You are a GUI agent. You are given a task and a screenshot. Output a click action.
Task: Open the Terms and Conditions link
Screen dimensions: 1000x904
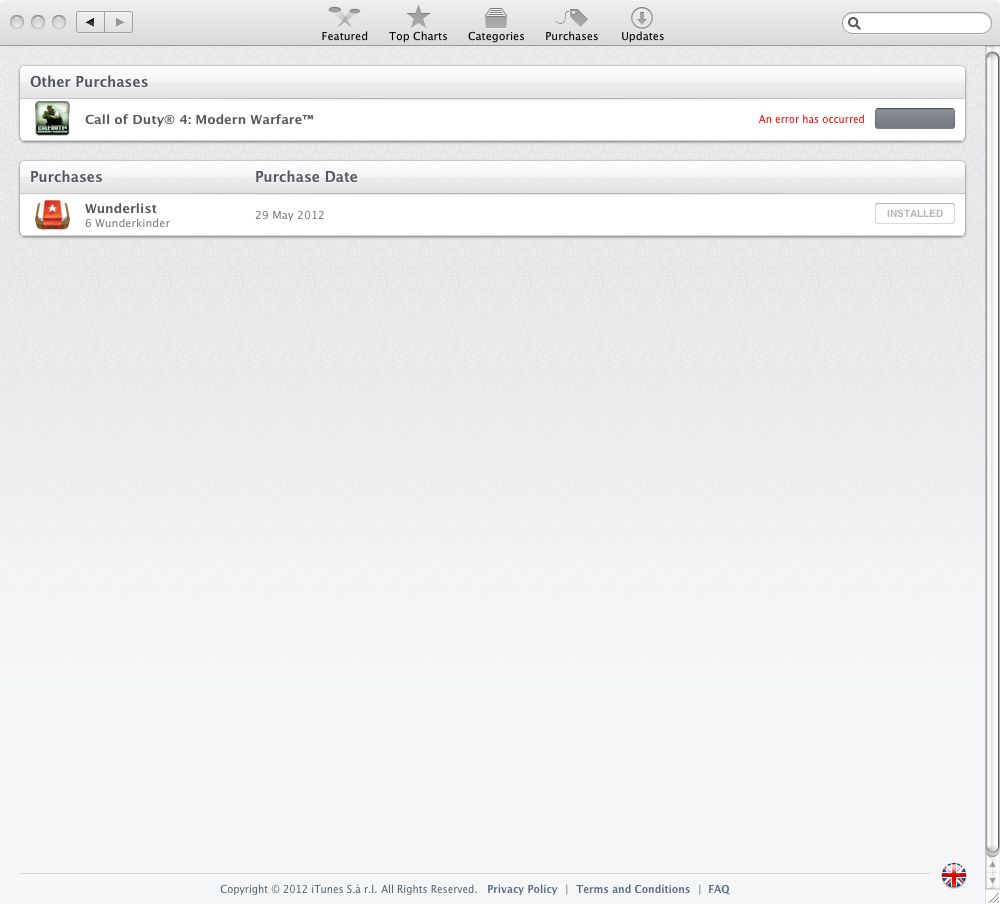[633, 889]
